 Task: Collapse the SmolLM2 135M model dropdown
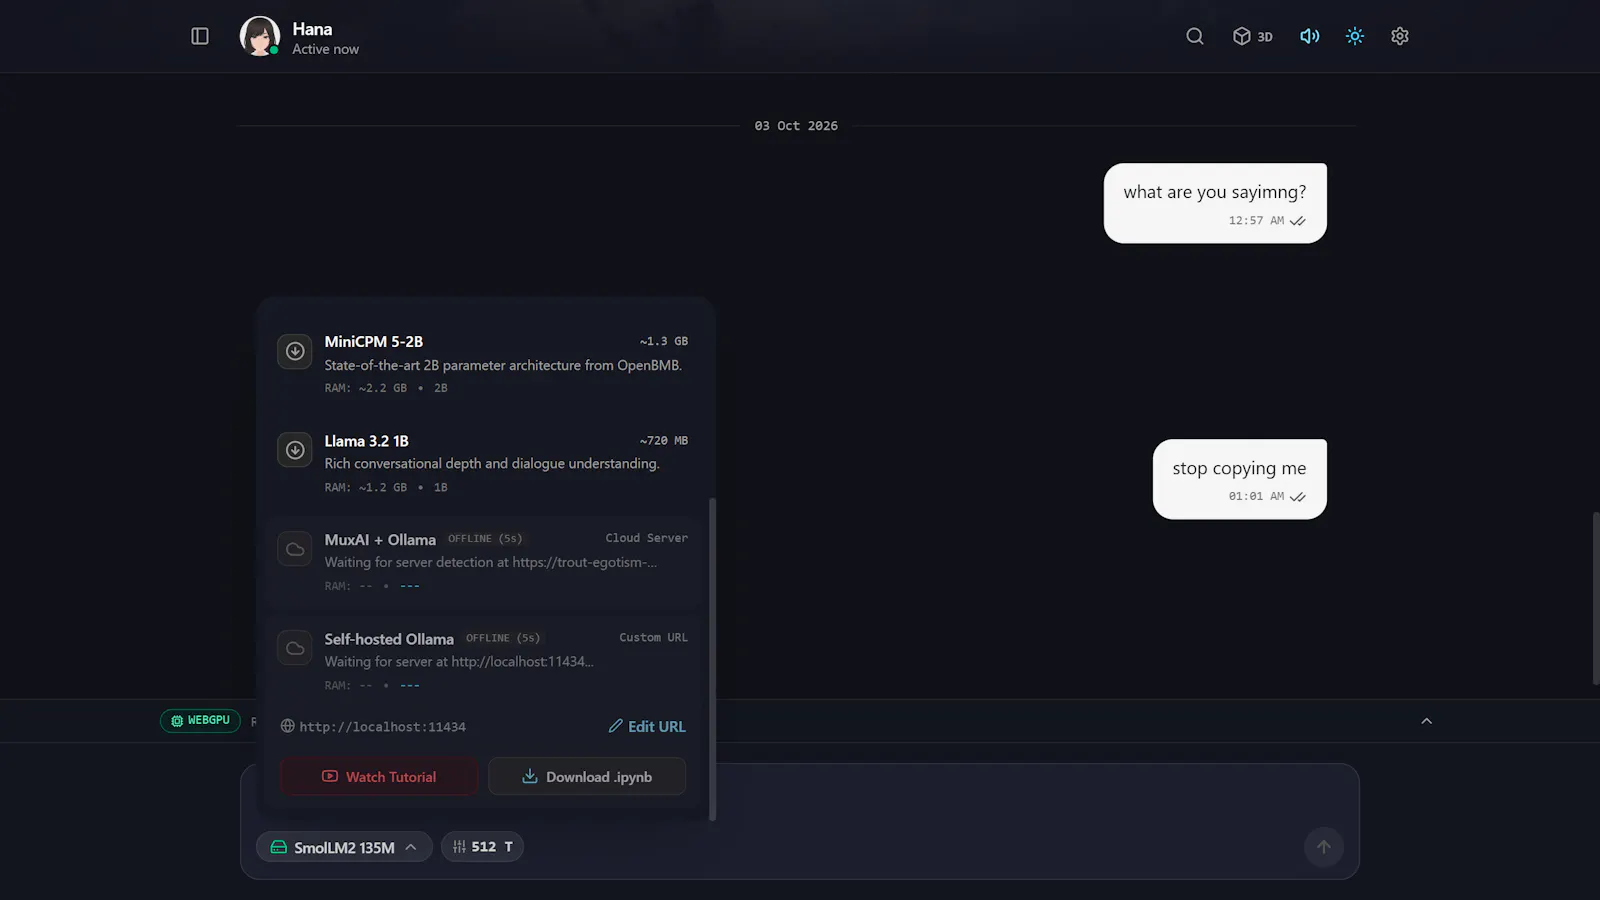pyautogui.click(x=344, y=847)
